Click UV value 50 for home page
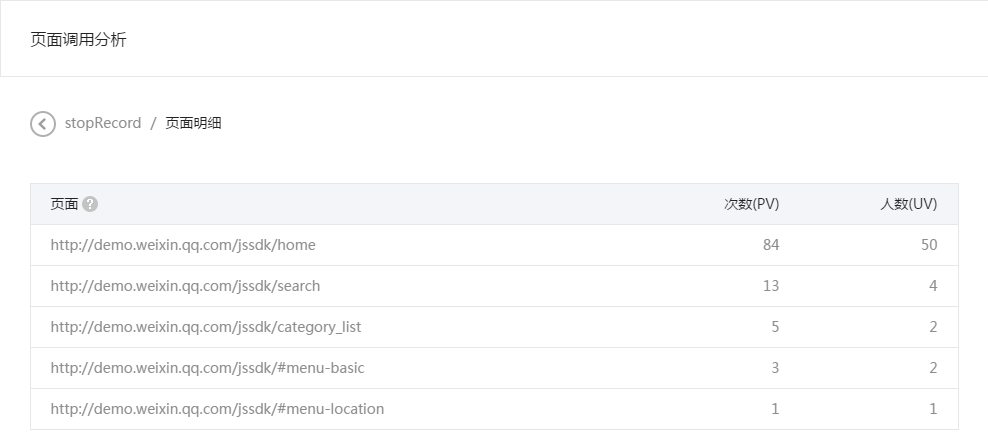 click(929, 245)
